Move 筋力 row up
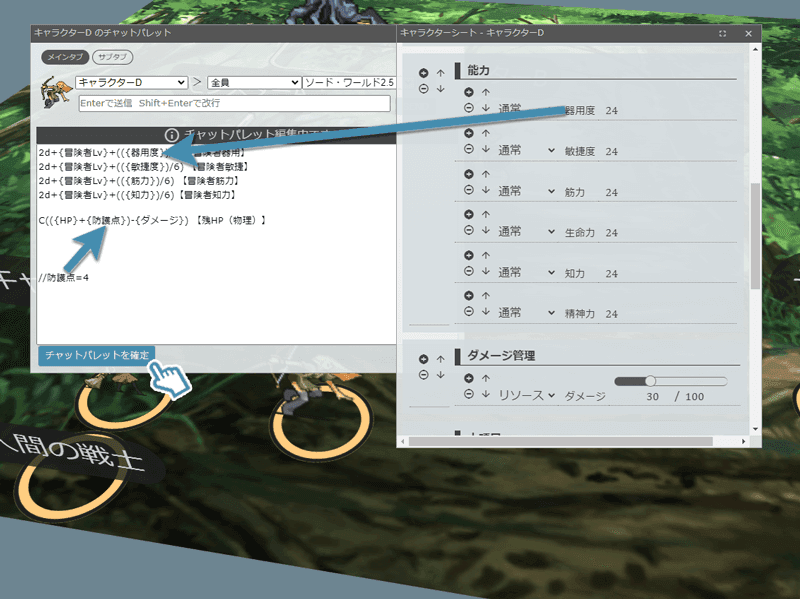 point(486,174)
